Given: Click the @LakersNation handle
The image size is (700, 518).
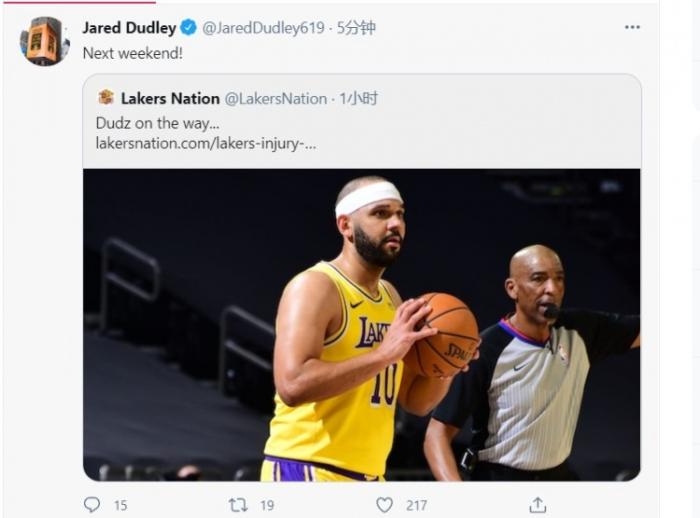Looking at the screenshot, I should 276,98.
